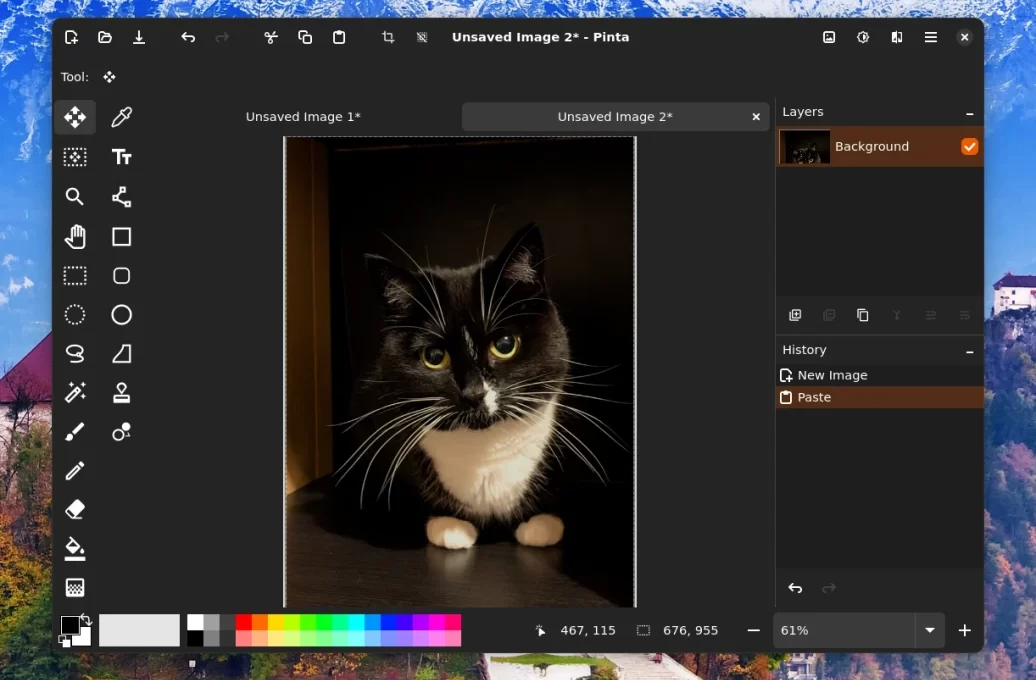The image size is (1036, 680).
Task: Select the Clone Stamp tool
Action: 121,393
